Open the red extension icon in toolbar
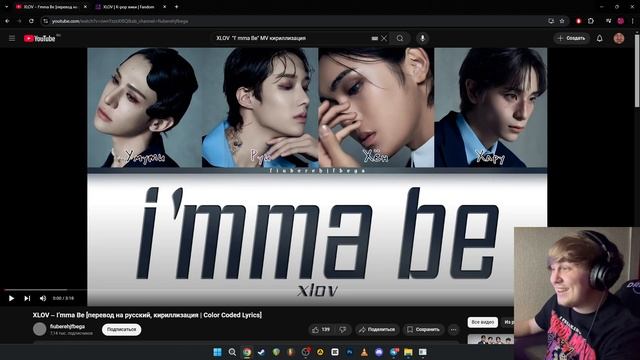Image resolution: width=640 pixels, height=360 pixels. click(578, 21)
